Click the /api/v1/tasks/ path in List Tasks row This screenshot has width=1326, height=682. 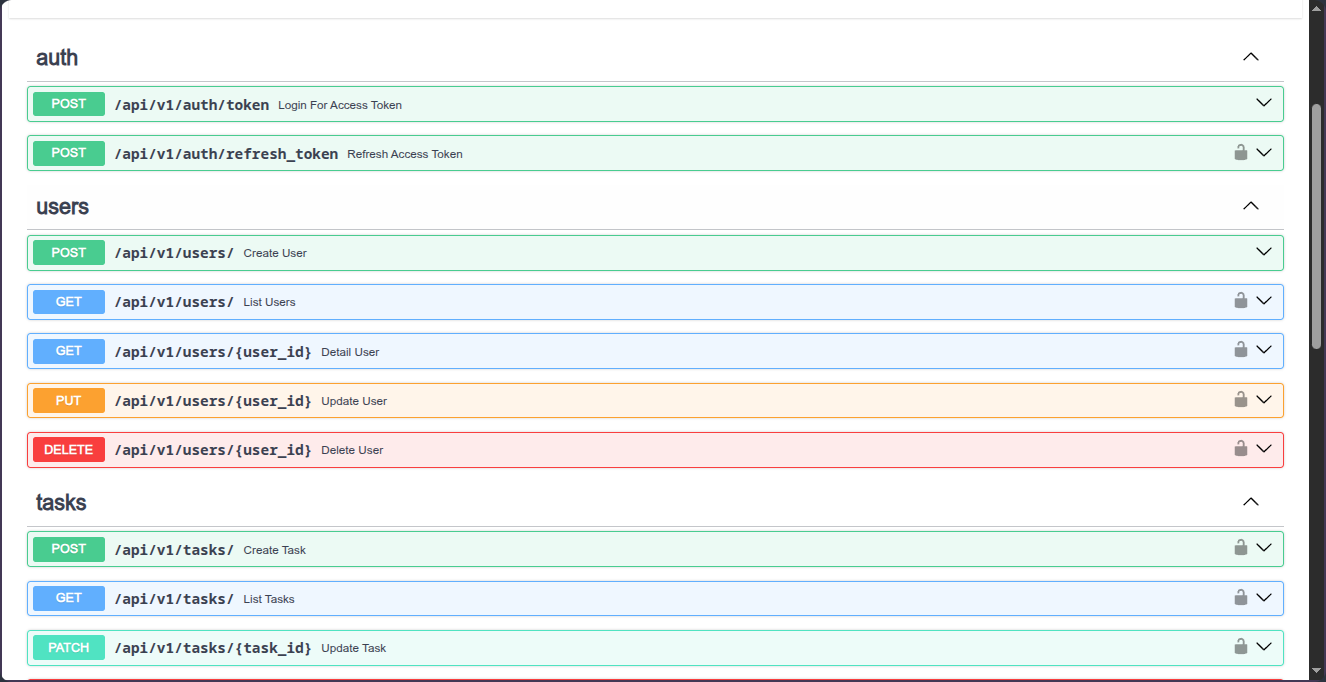pos(174,599)
